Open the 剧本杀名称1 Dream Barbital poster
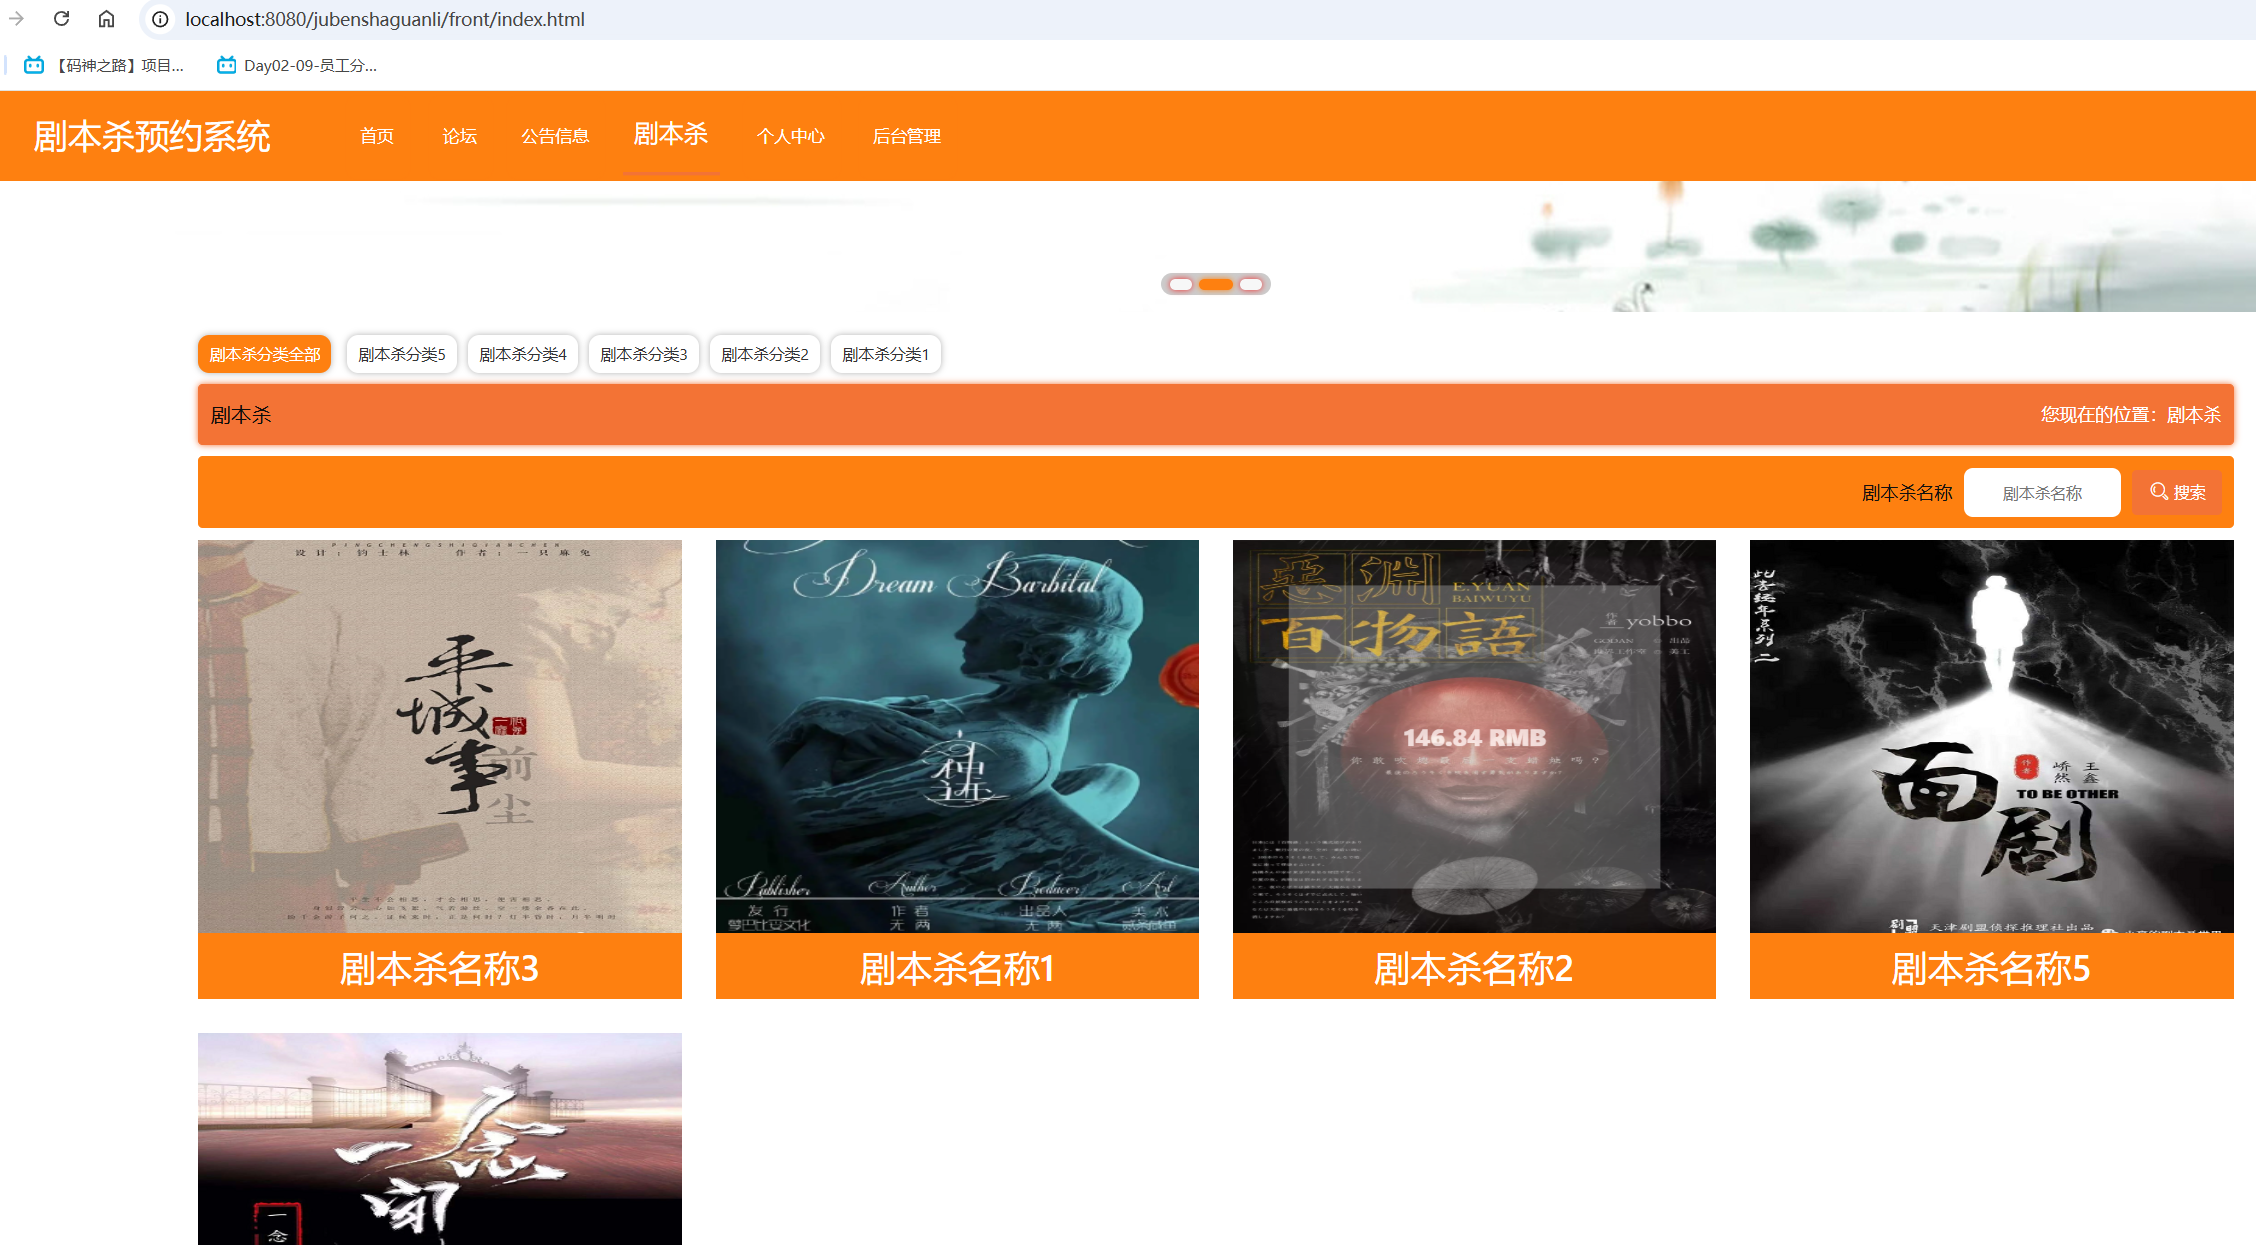 click(x=957, y=737)
